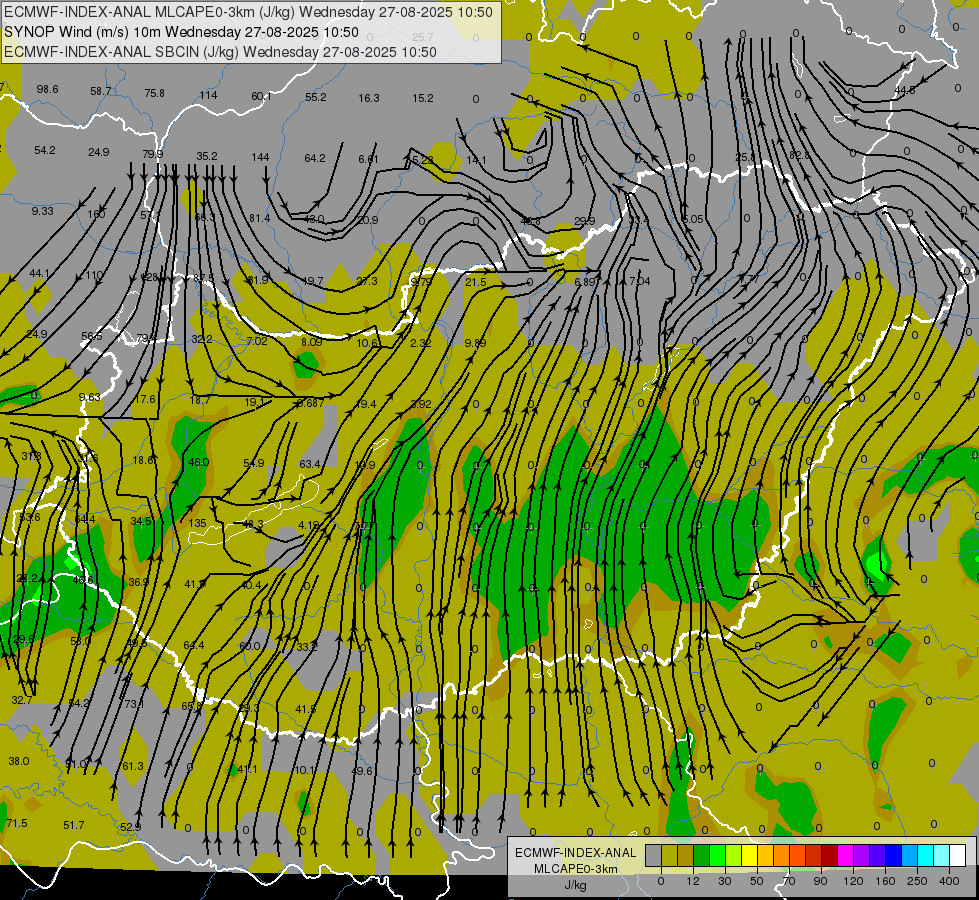Select the dark green legend swatch
The image size is (979, 900).
point(702,856)
